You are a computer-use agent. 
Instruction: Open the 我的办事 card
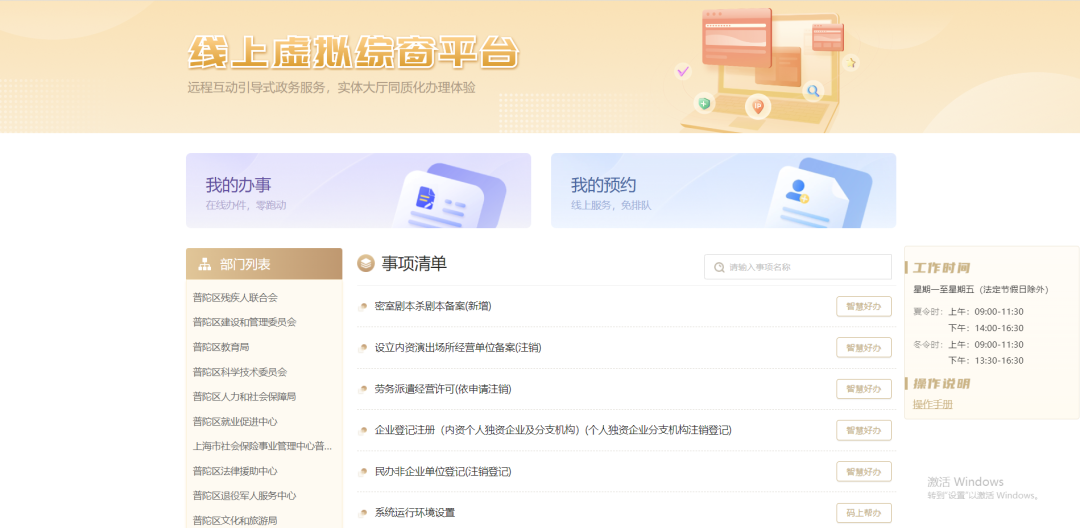[358, 190]
